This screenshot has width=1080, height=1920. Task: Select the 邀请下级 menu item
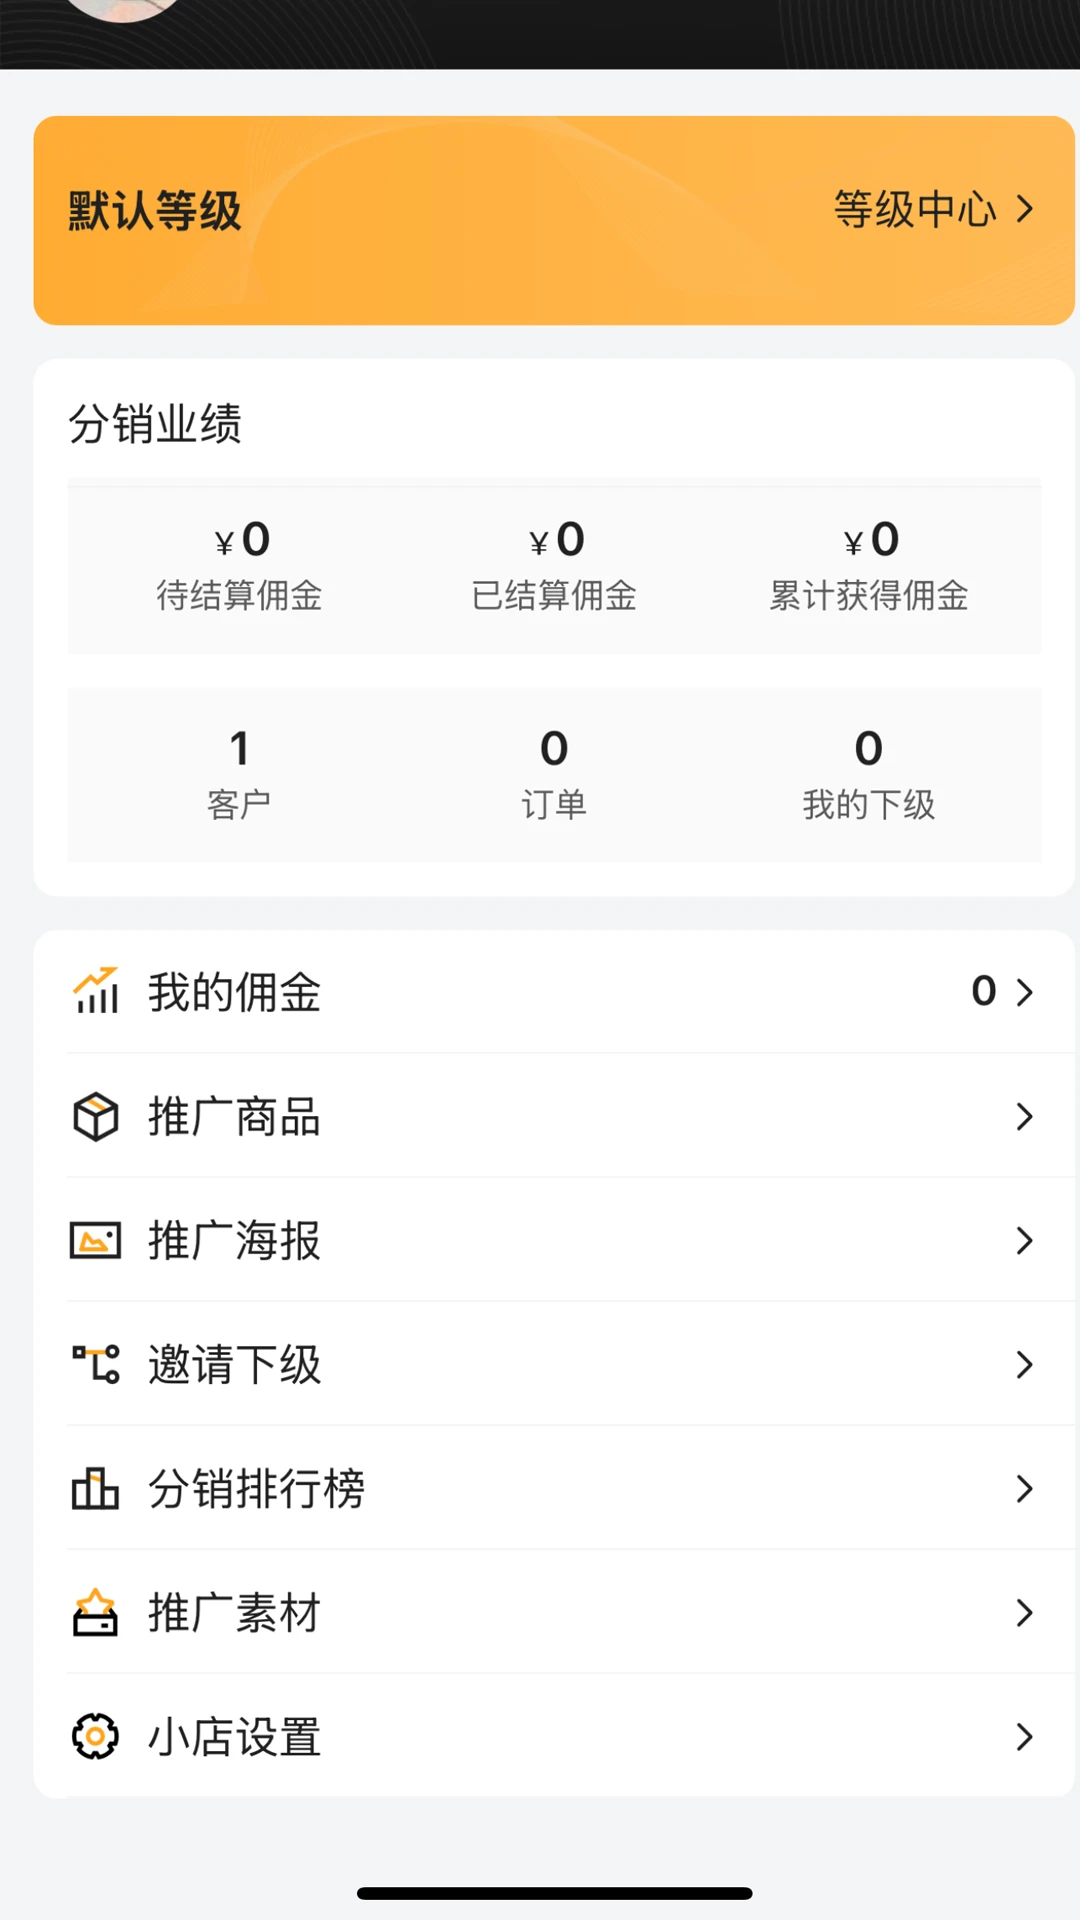point(234,1364)
